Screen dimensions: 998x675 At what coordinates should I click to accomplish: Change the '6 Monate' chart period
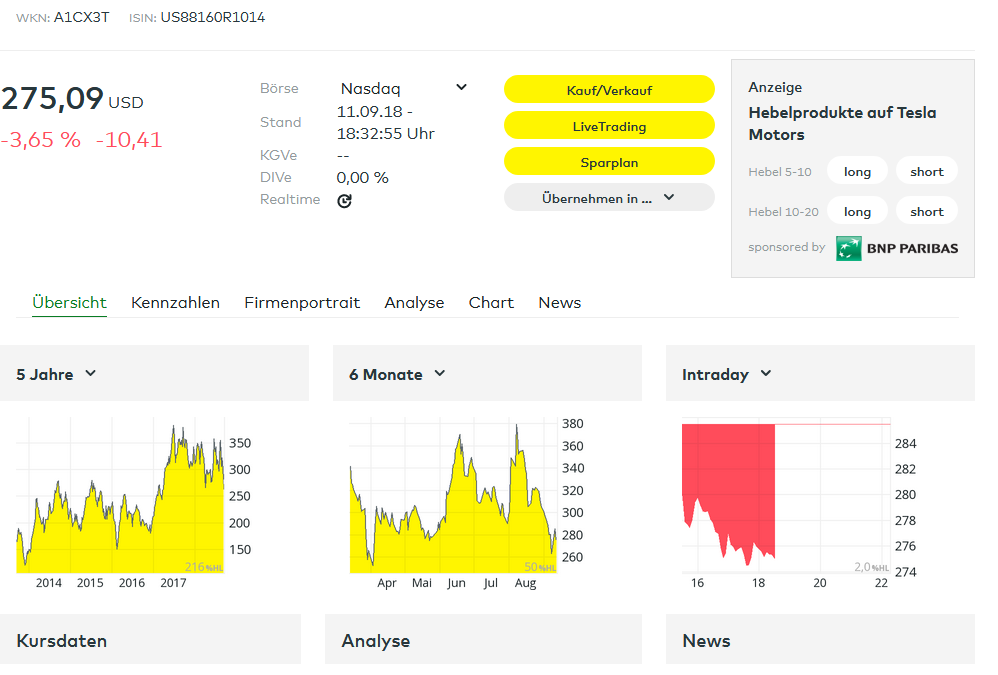click(x=397, y=374)
